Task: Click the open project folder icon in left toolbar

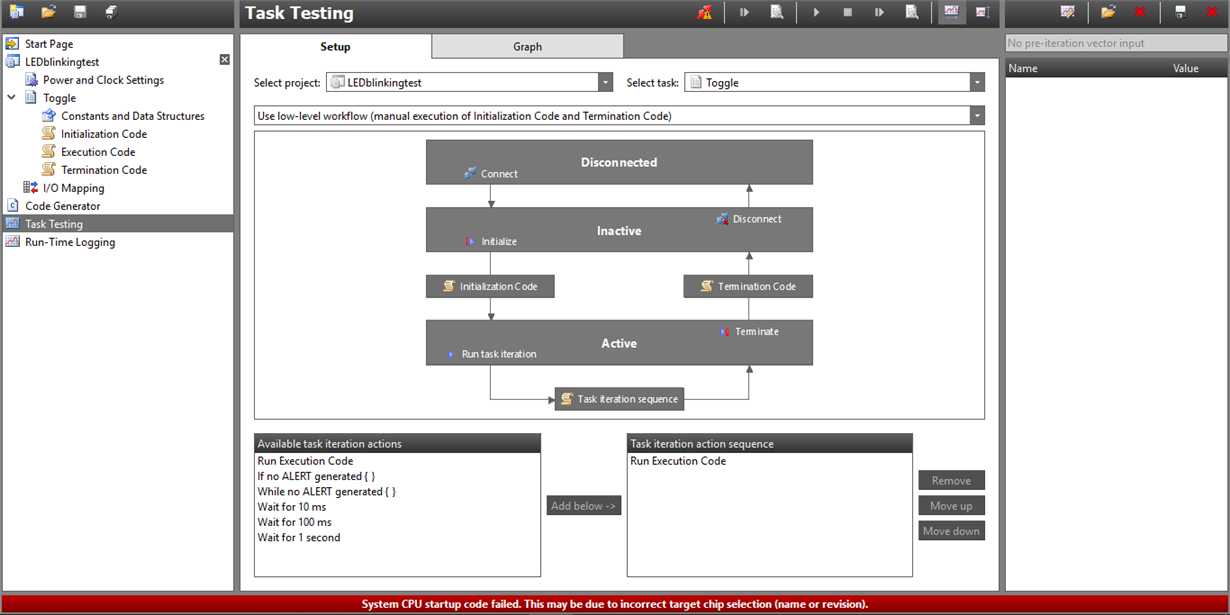Action: click(48, 12)
